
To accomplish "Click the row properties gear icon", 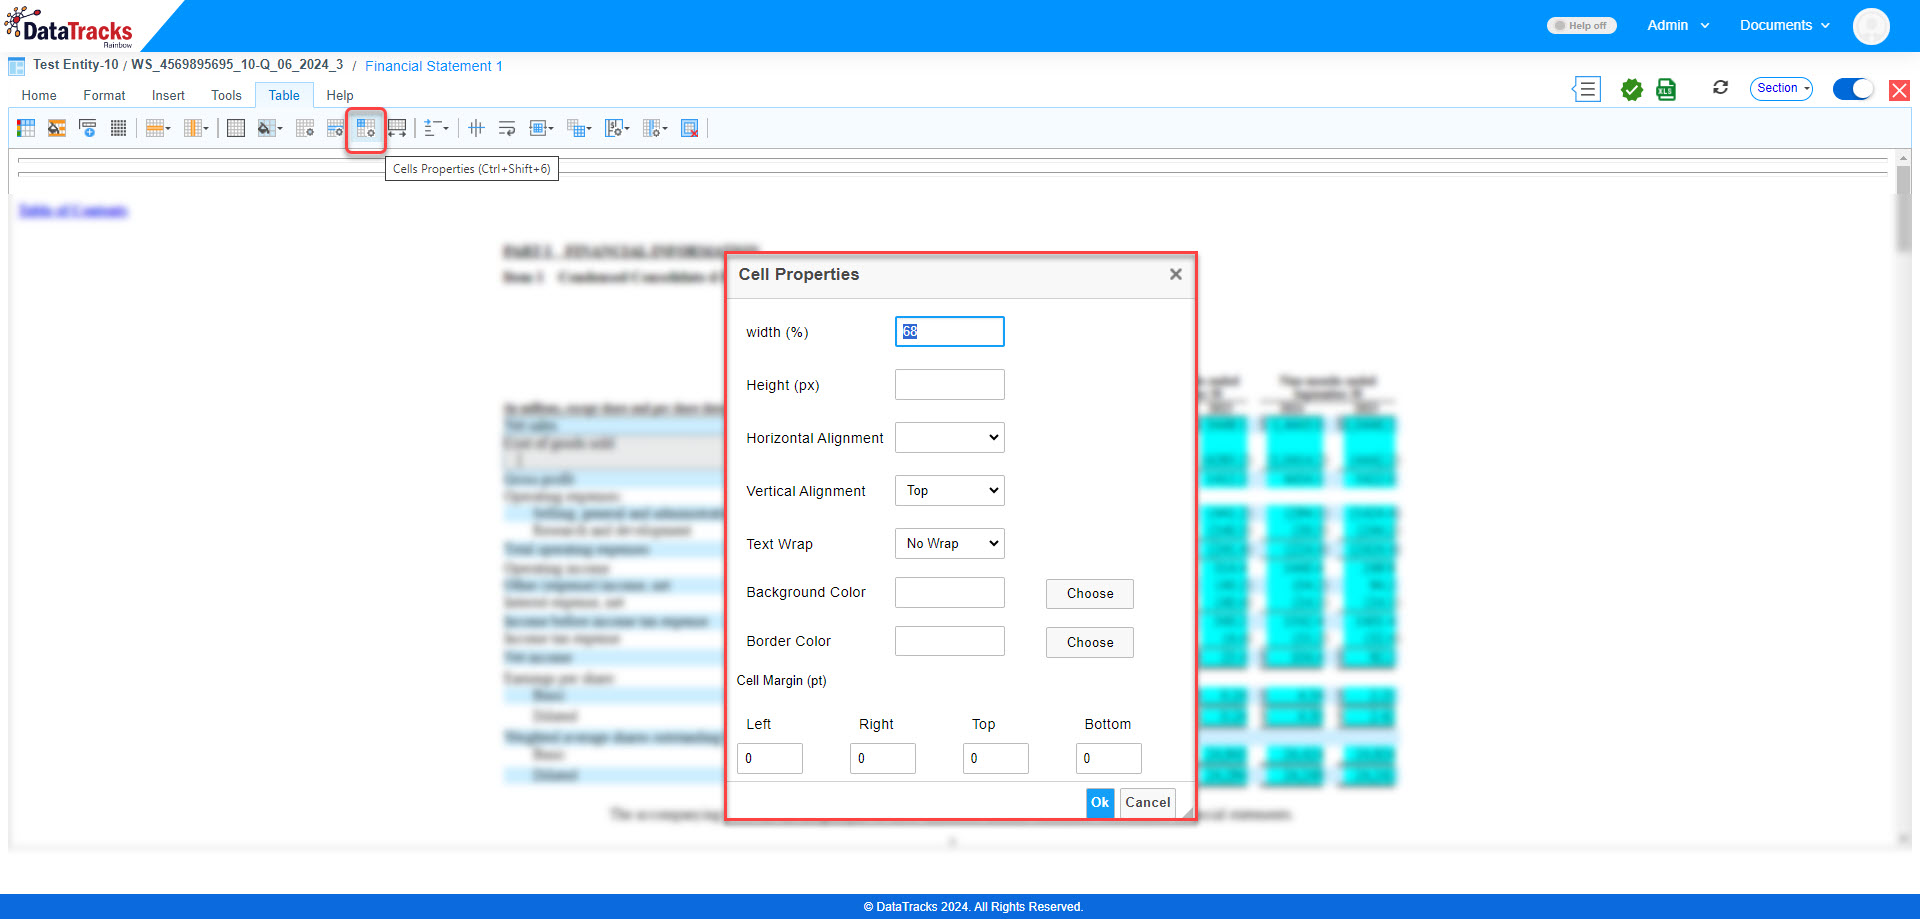I will point(335,128).
